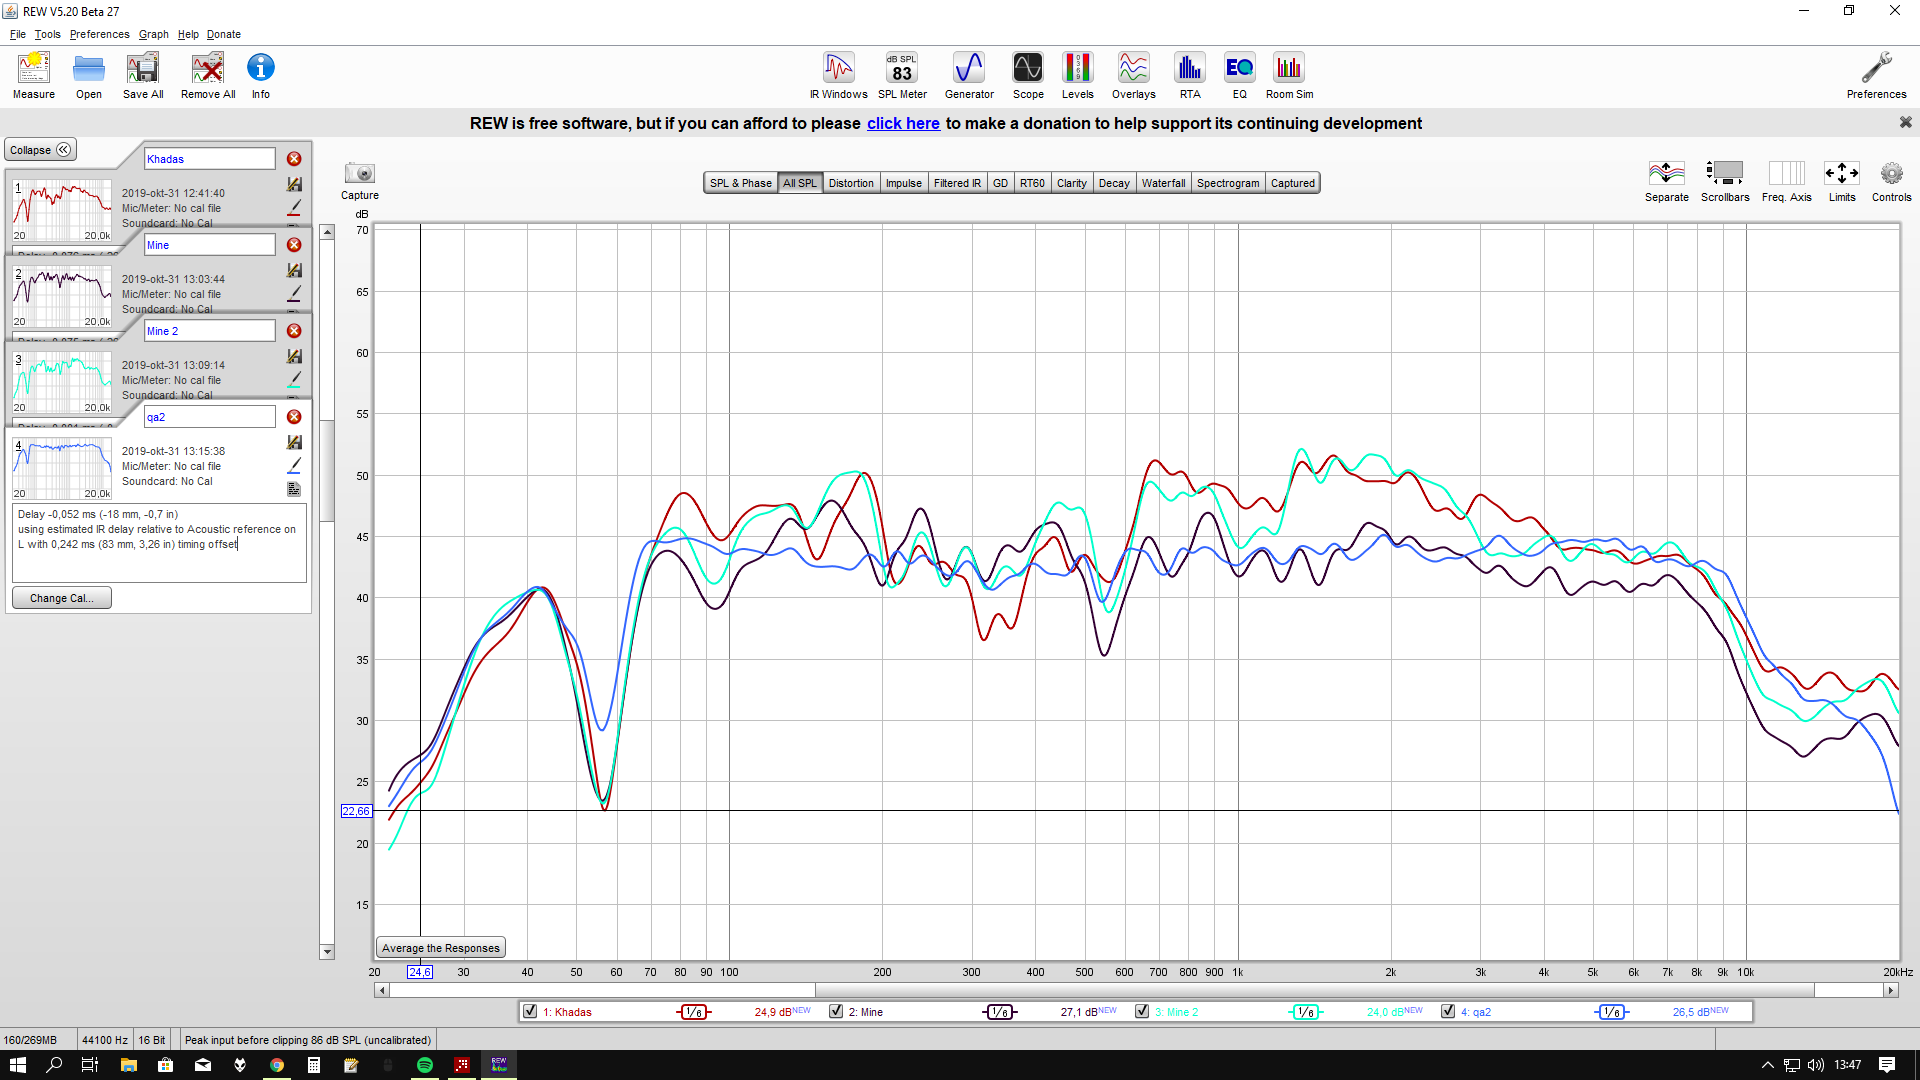Select the Khadas measurement thumbnail
Image resolution: width=1920 pixels, height=1080 pixels.
pos(62,210)
